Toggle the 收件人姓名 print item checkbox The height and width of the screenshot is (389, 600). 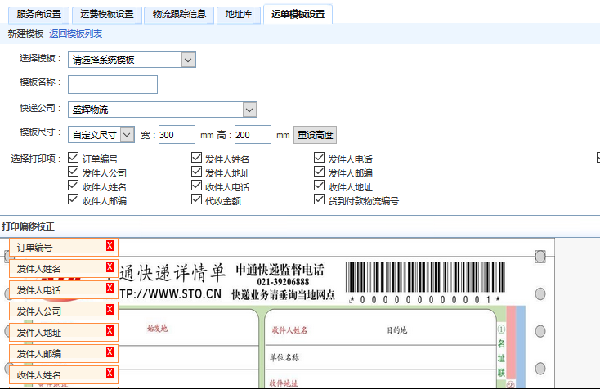pyautogui.click(x=73, y=186)
